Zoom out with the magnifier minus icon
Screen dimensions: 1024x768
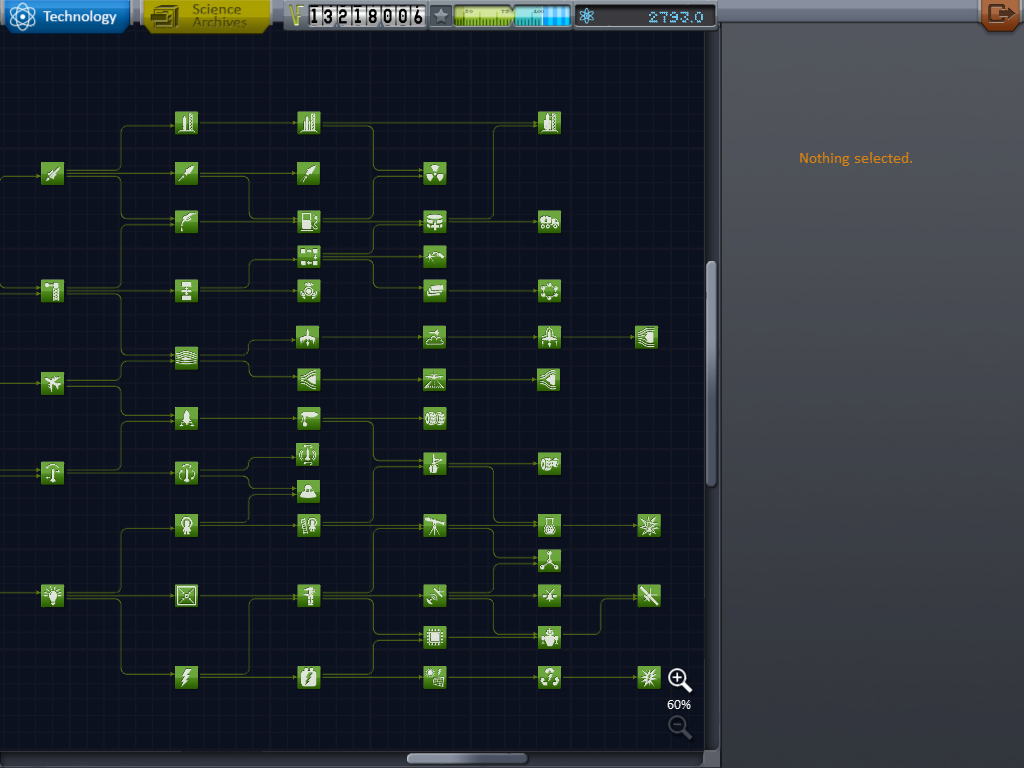(x=680, y=728)
